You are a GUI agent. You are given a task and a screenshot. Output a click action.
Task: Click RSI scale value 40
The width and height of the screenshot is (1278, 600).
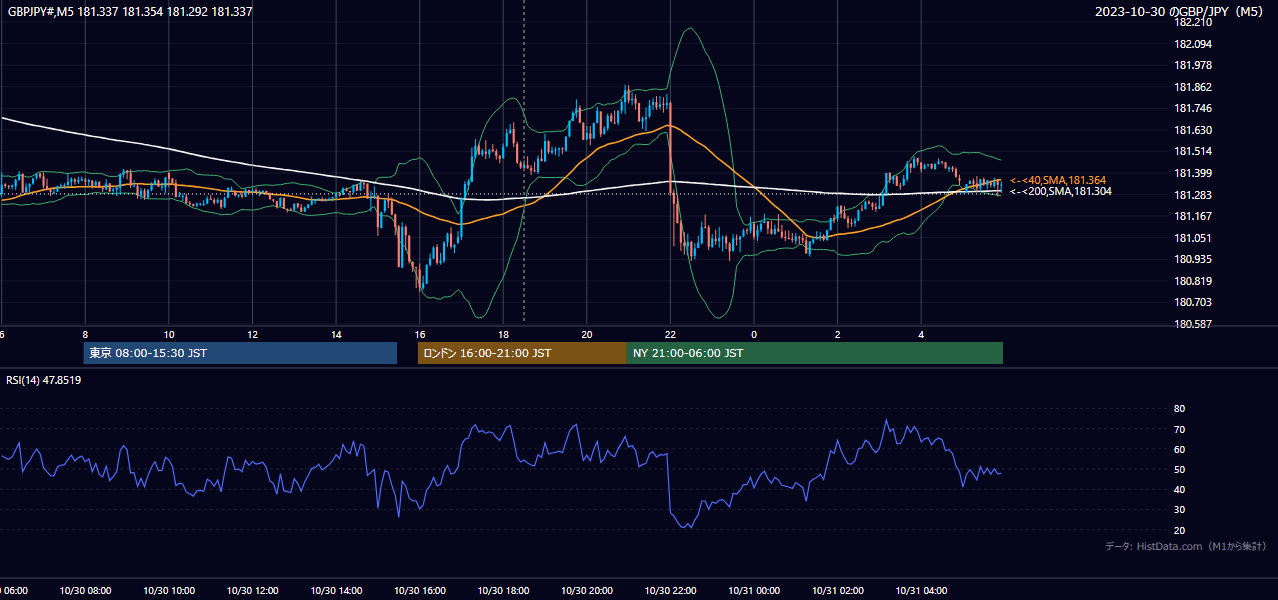pos(1180,489)
